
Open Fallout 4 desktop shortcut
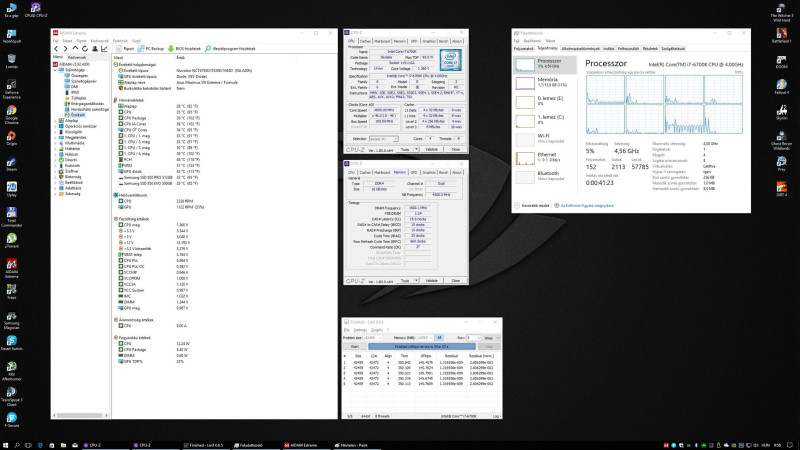pyautogui.click(x=782, y=87)
